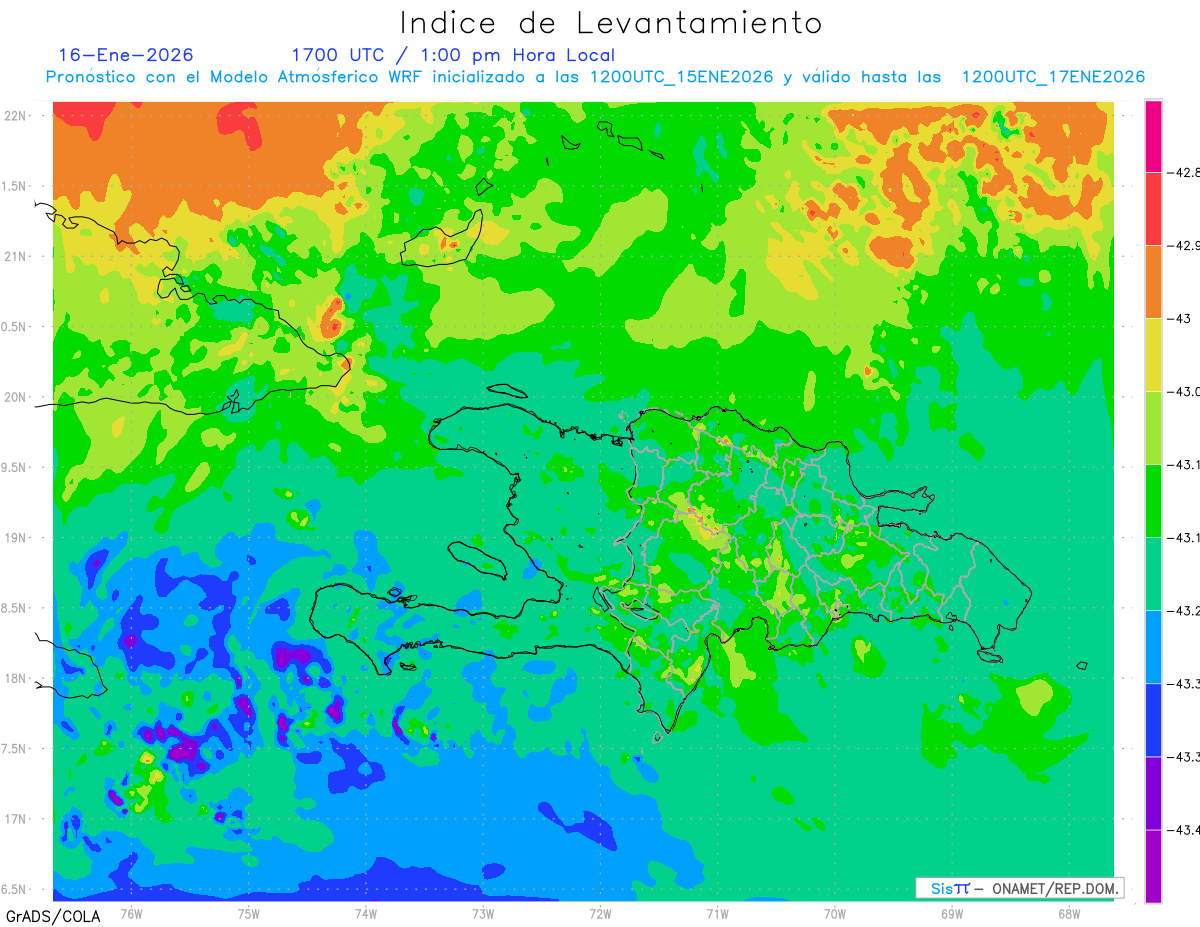Click the '73W' longitude label
1200x927 pixels.
point(483,914)
